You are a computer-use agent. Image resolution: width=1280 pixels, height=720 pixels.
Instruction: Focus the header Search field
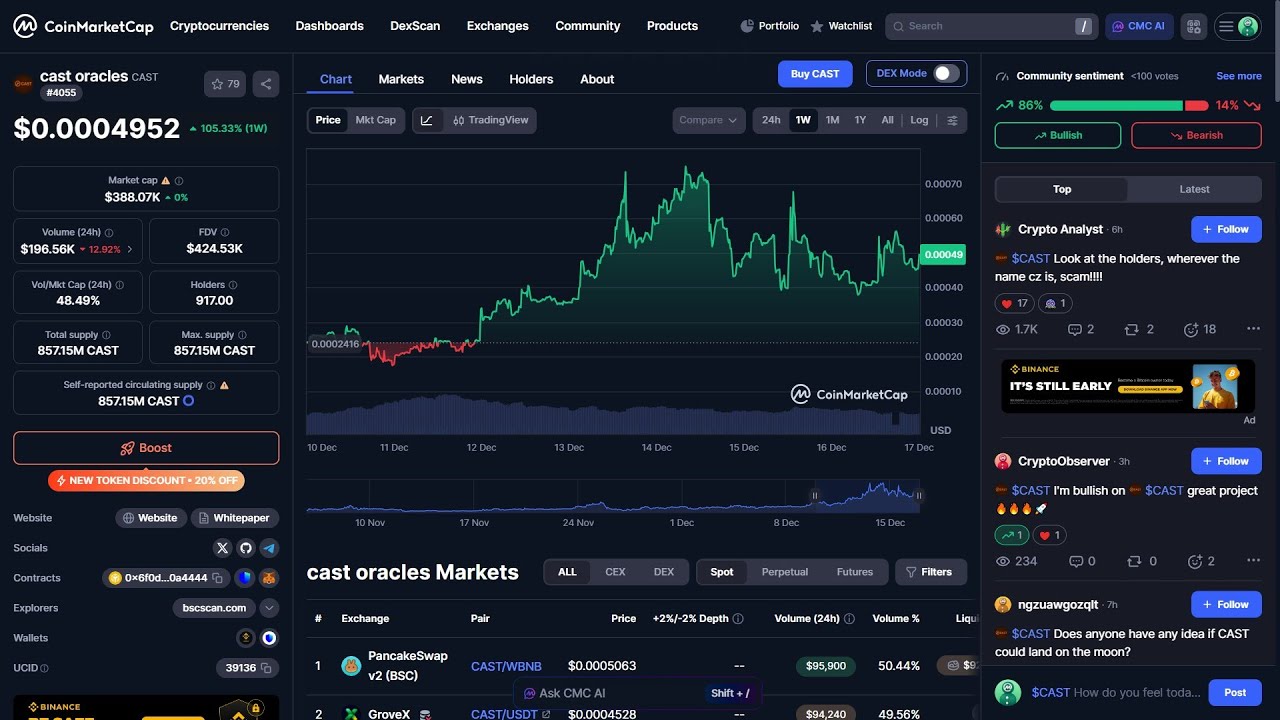pyautogui.click(x=990, y=26)
